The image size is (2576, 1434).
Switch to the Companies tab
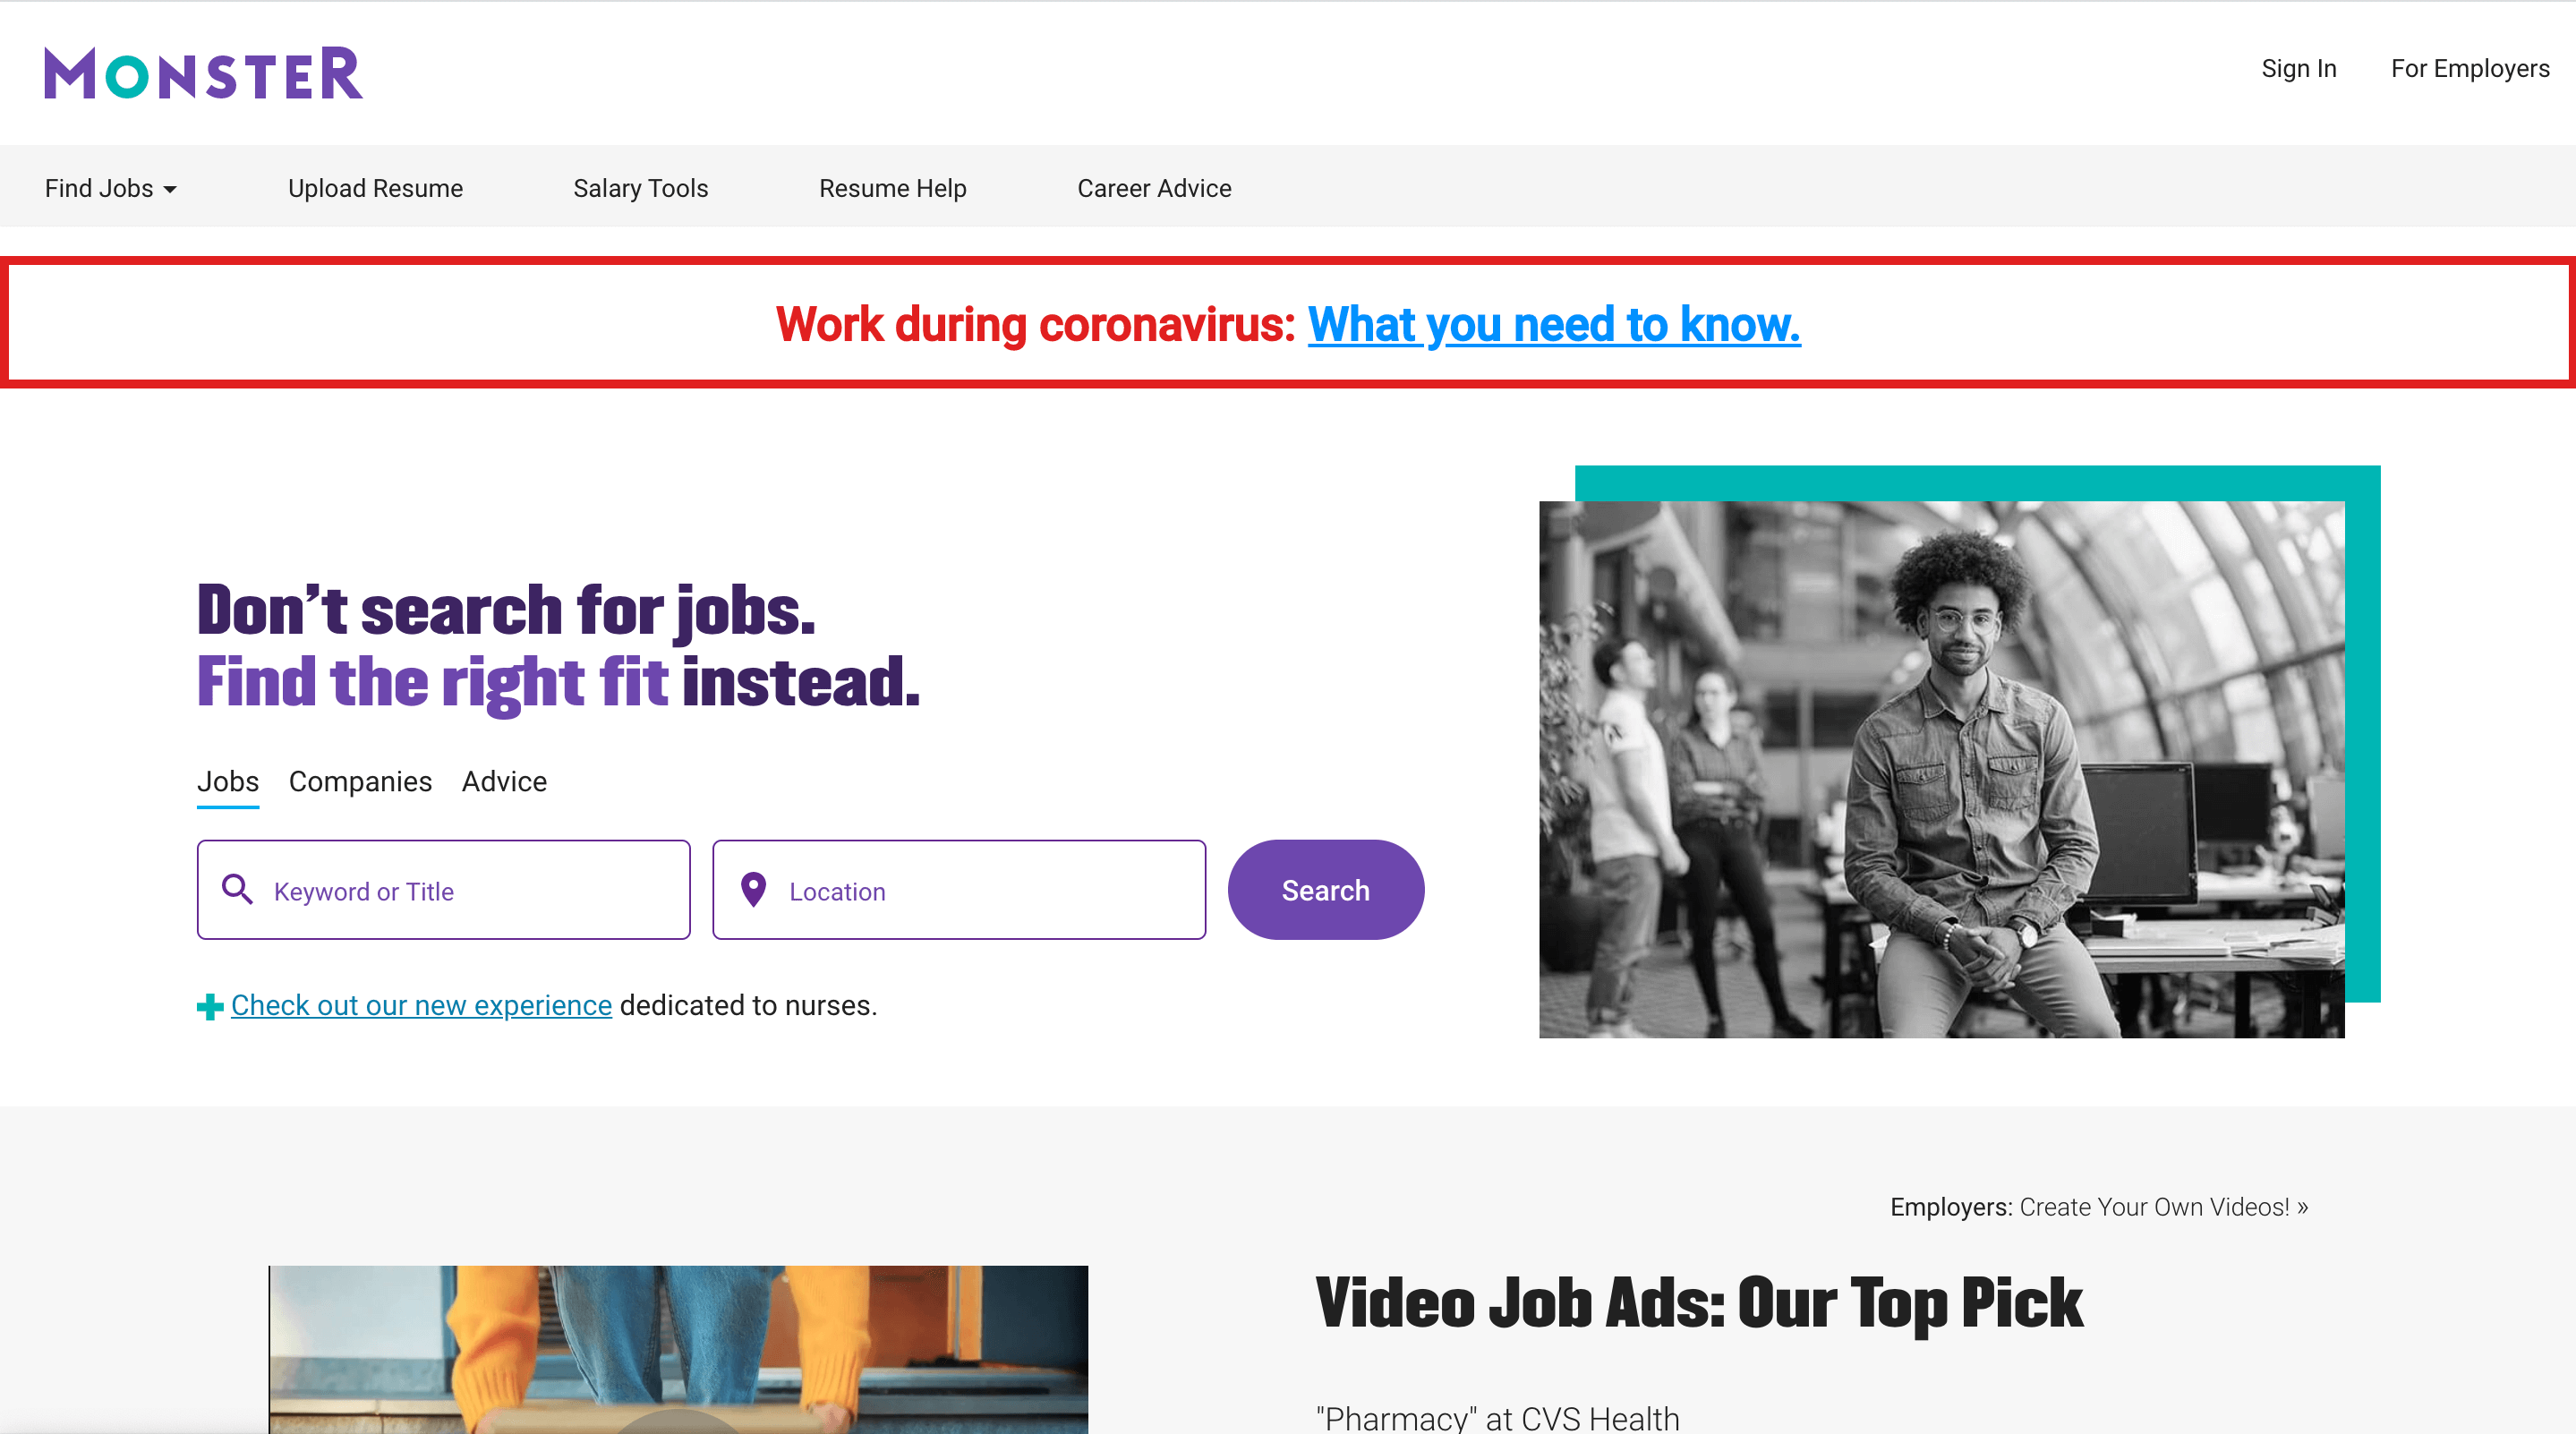(360, 782)
